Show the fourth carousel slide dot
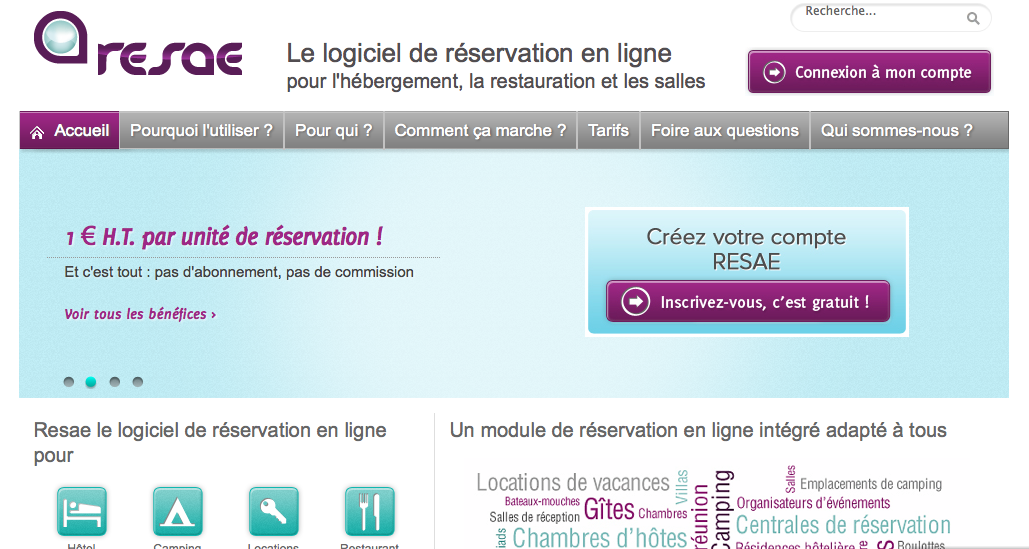Image resolution: width=1029 pixels, height=549 pixels. 138,382
